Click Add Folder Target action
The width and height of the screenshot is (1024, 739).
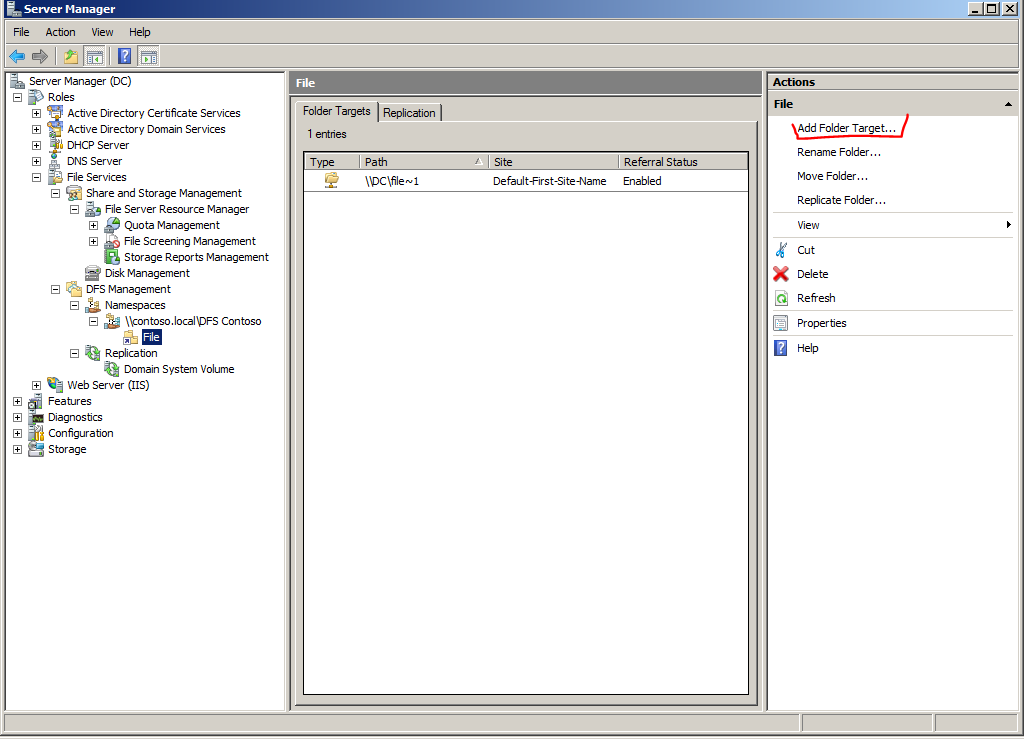(x=846, y=128)
